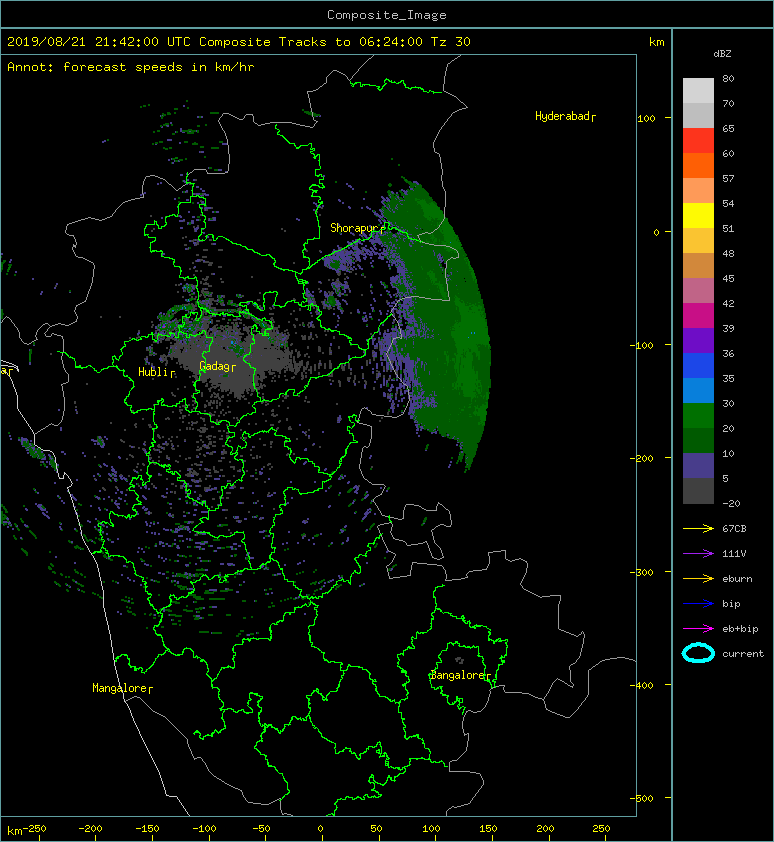The width and height of the screenshot is (774, 842).
Task: Click the Shorapur station label
Action: click(x=357, y=228)
